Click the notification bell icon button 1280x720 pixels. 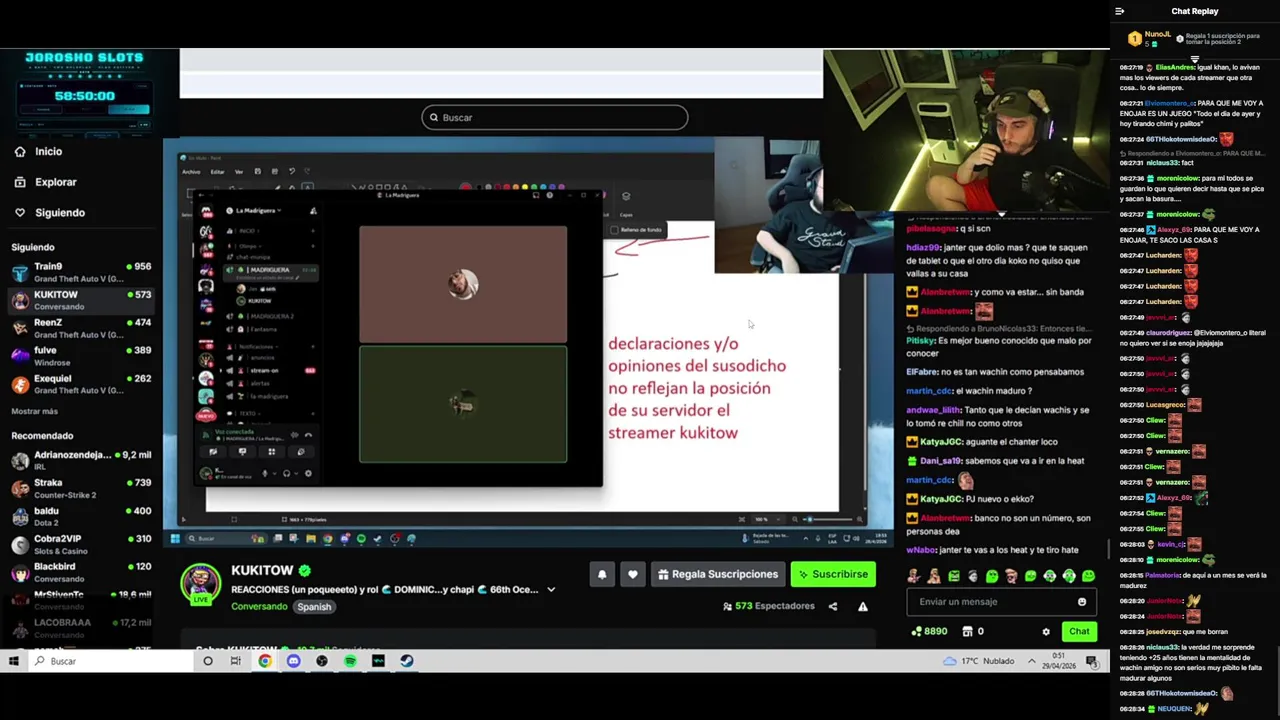[x=602, y=574]
